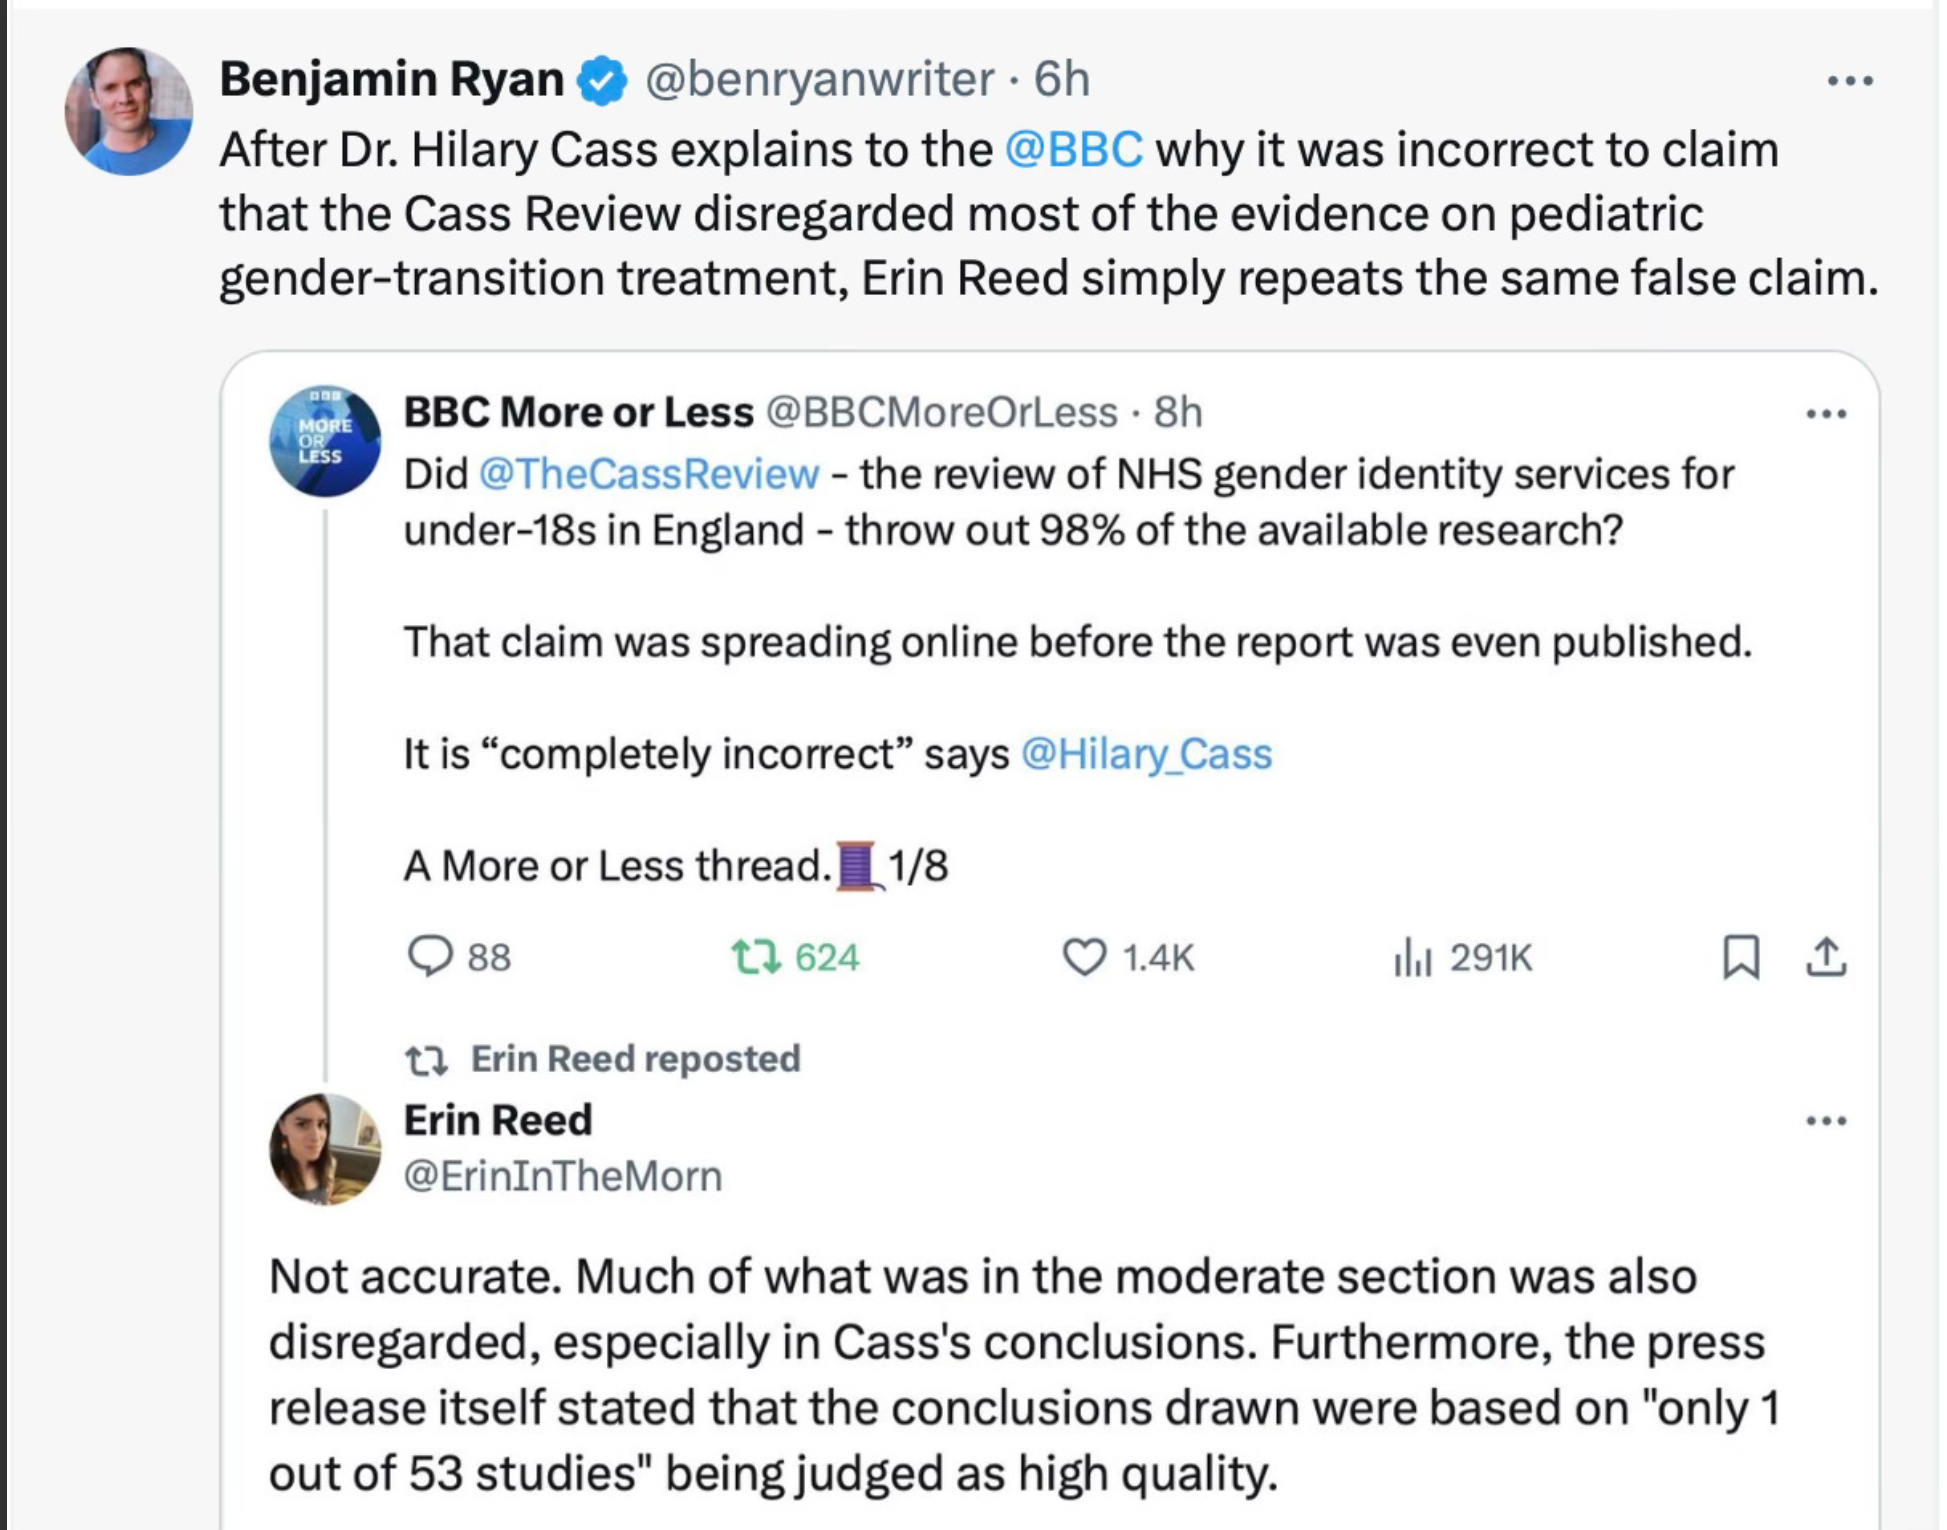
Task: Click the thread spool emoji
Action: point(858,865)
